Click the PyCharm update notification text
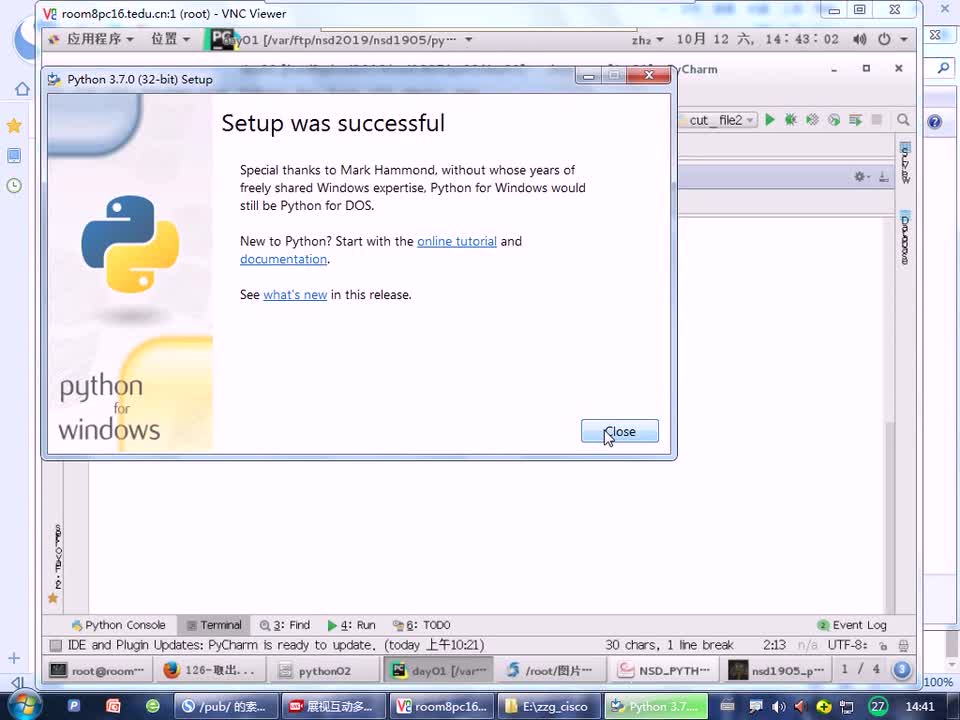Image resolution: width=960 pixels, height=720 pixels. 276,645
